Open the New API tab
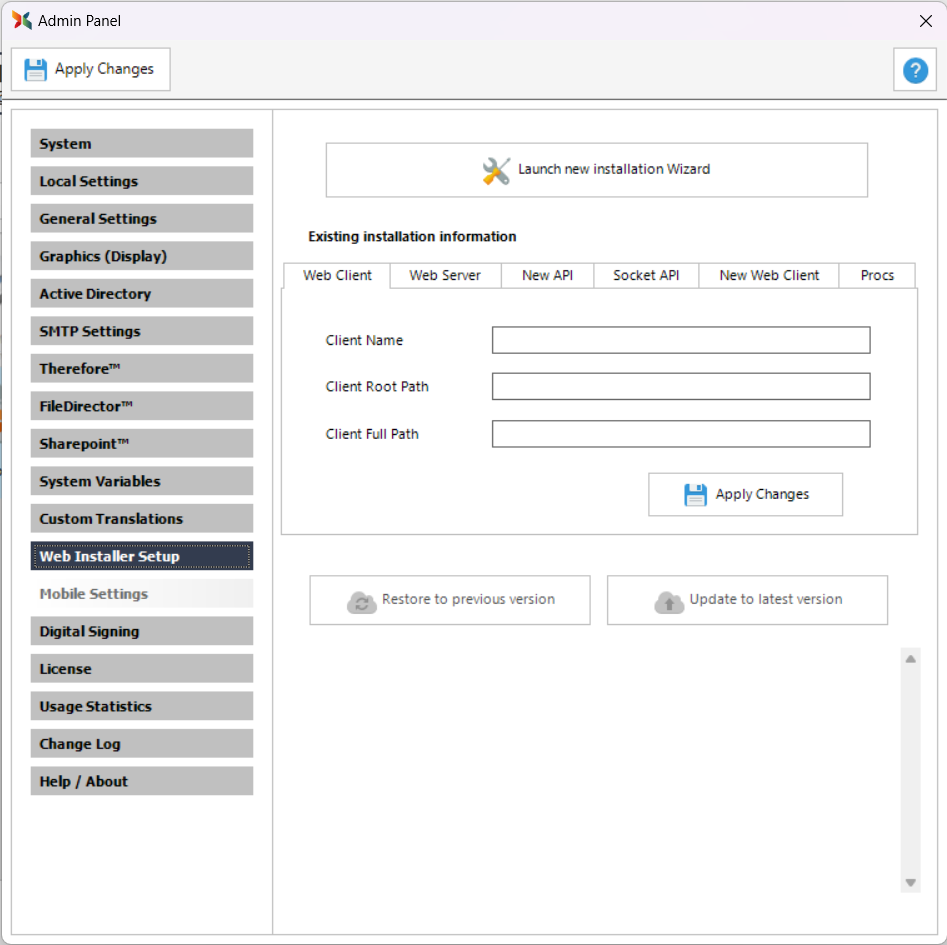The image size is (947, 945). click(547, 275)
